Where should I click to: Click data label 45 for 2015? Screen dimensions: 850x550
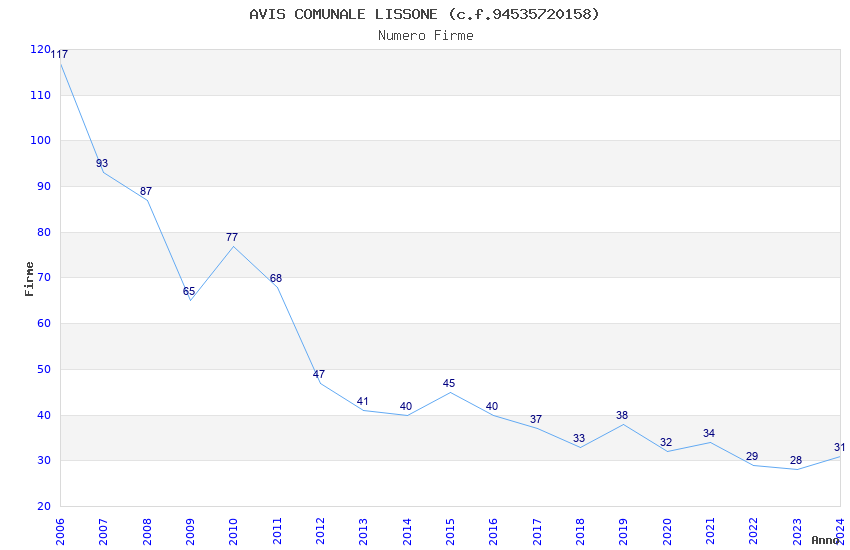tap(449, 384)
